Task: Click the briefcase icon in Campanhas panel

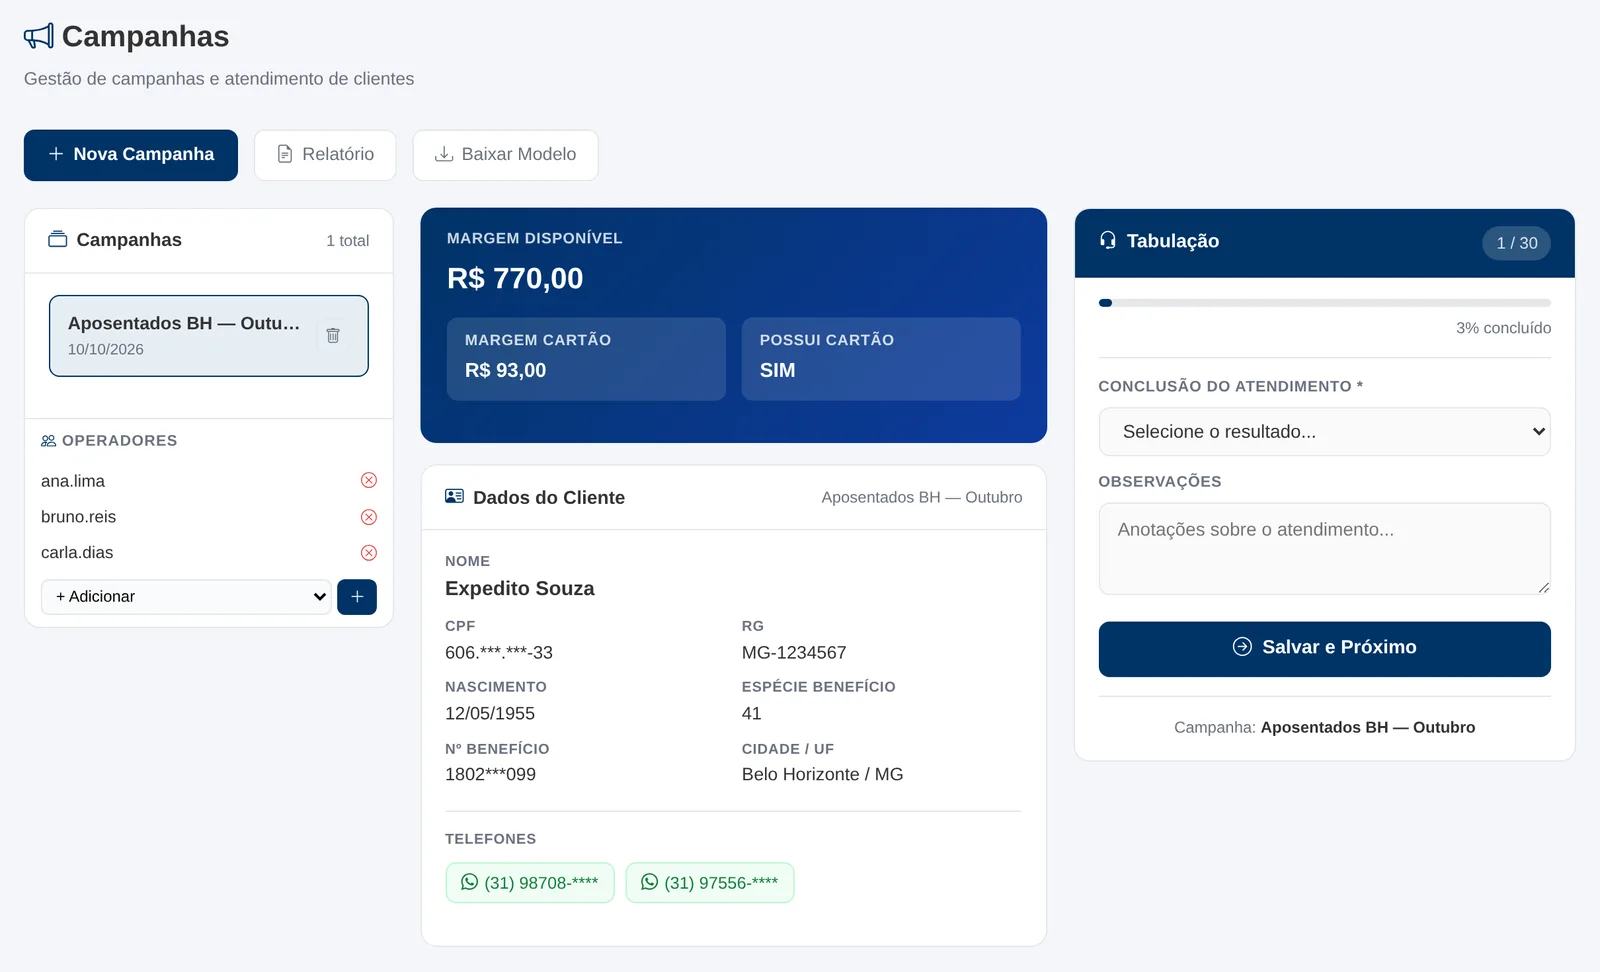Action: 58,239
